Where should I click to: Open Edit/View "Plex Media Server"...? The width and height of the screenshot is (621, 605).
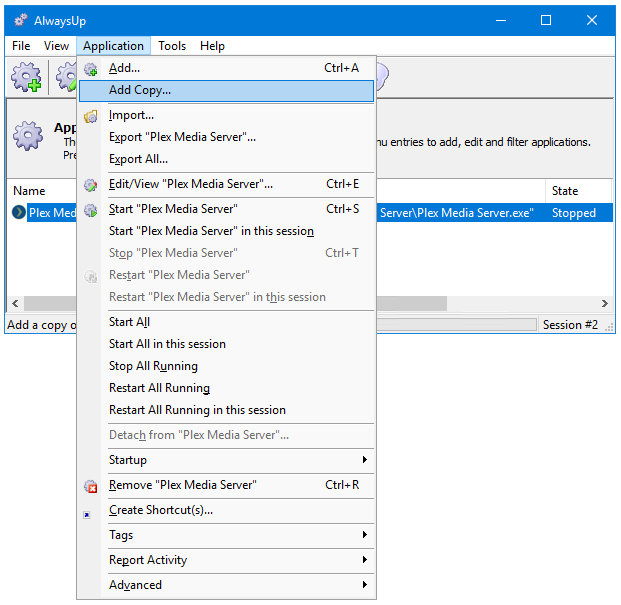click(227, 185)
